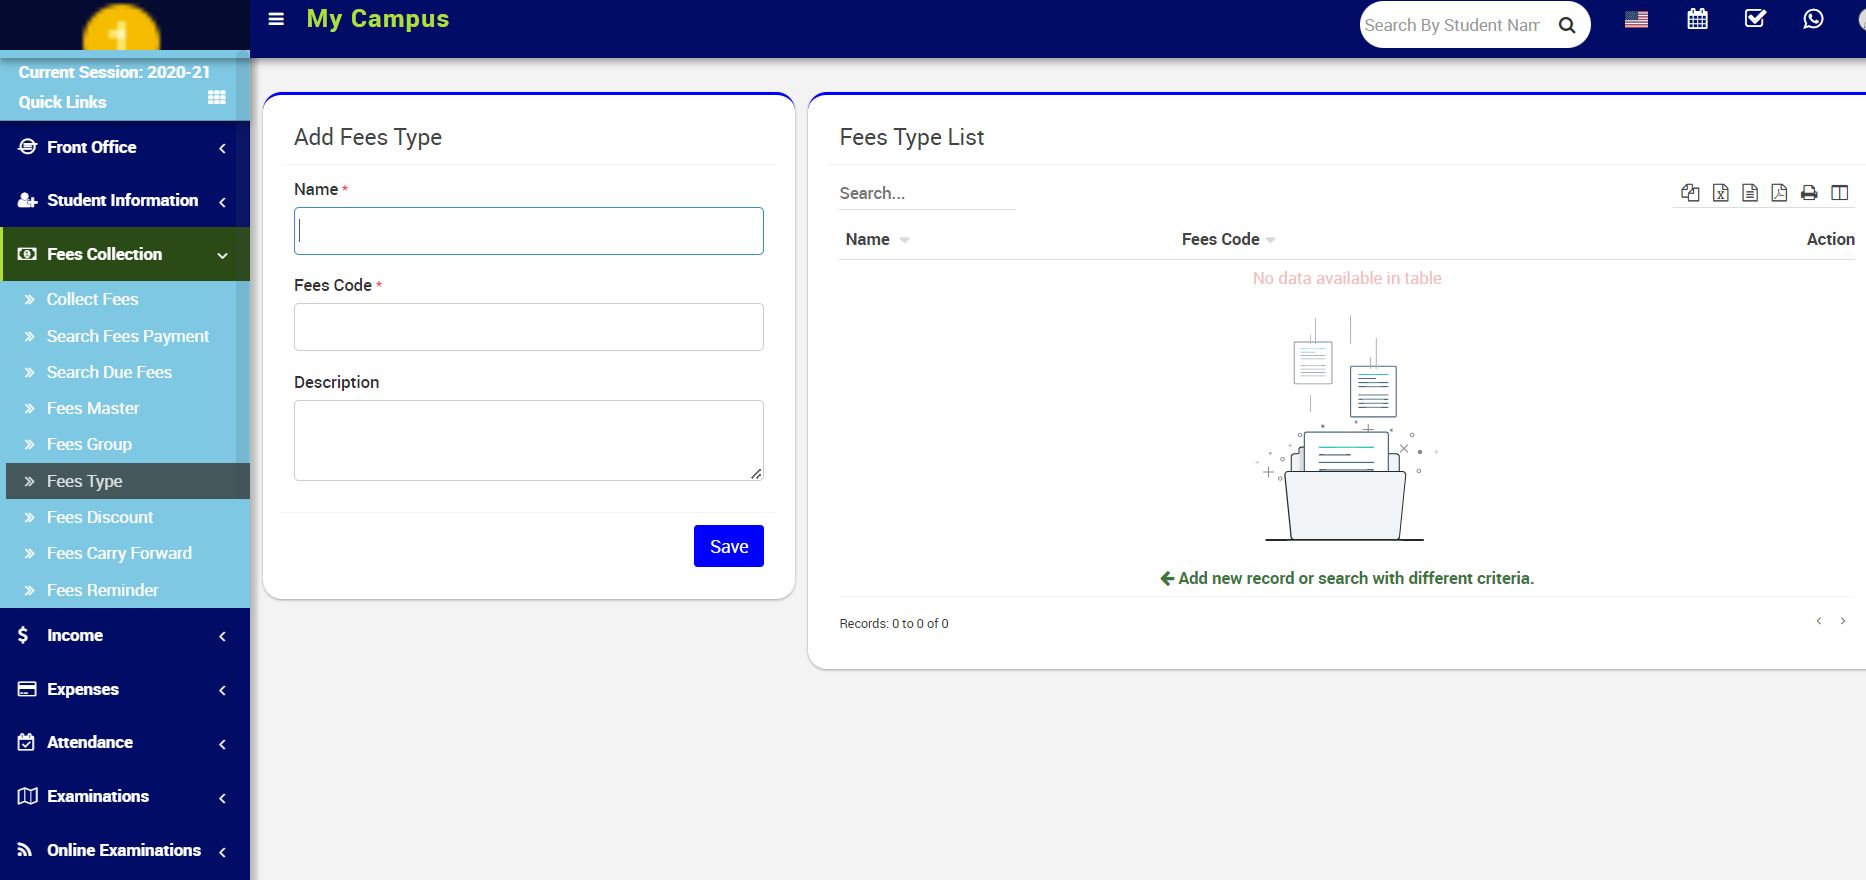Click the search magnifier icon in header
Screen dimensions: 1866x880
pyautogui.click(x=1567, y=25)
